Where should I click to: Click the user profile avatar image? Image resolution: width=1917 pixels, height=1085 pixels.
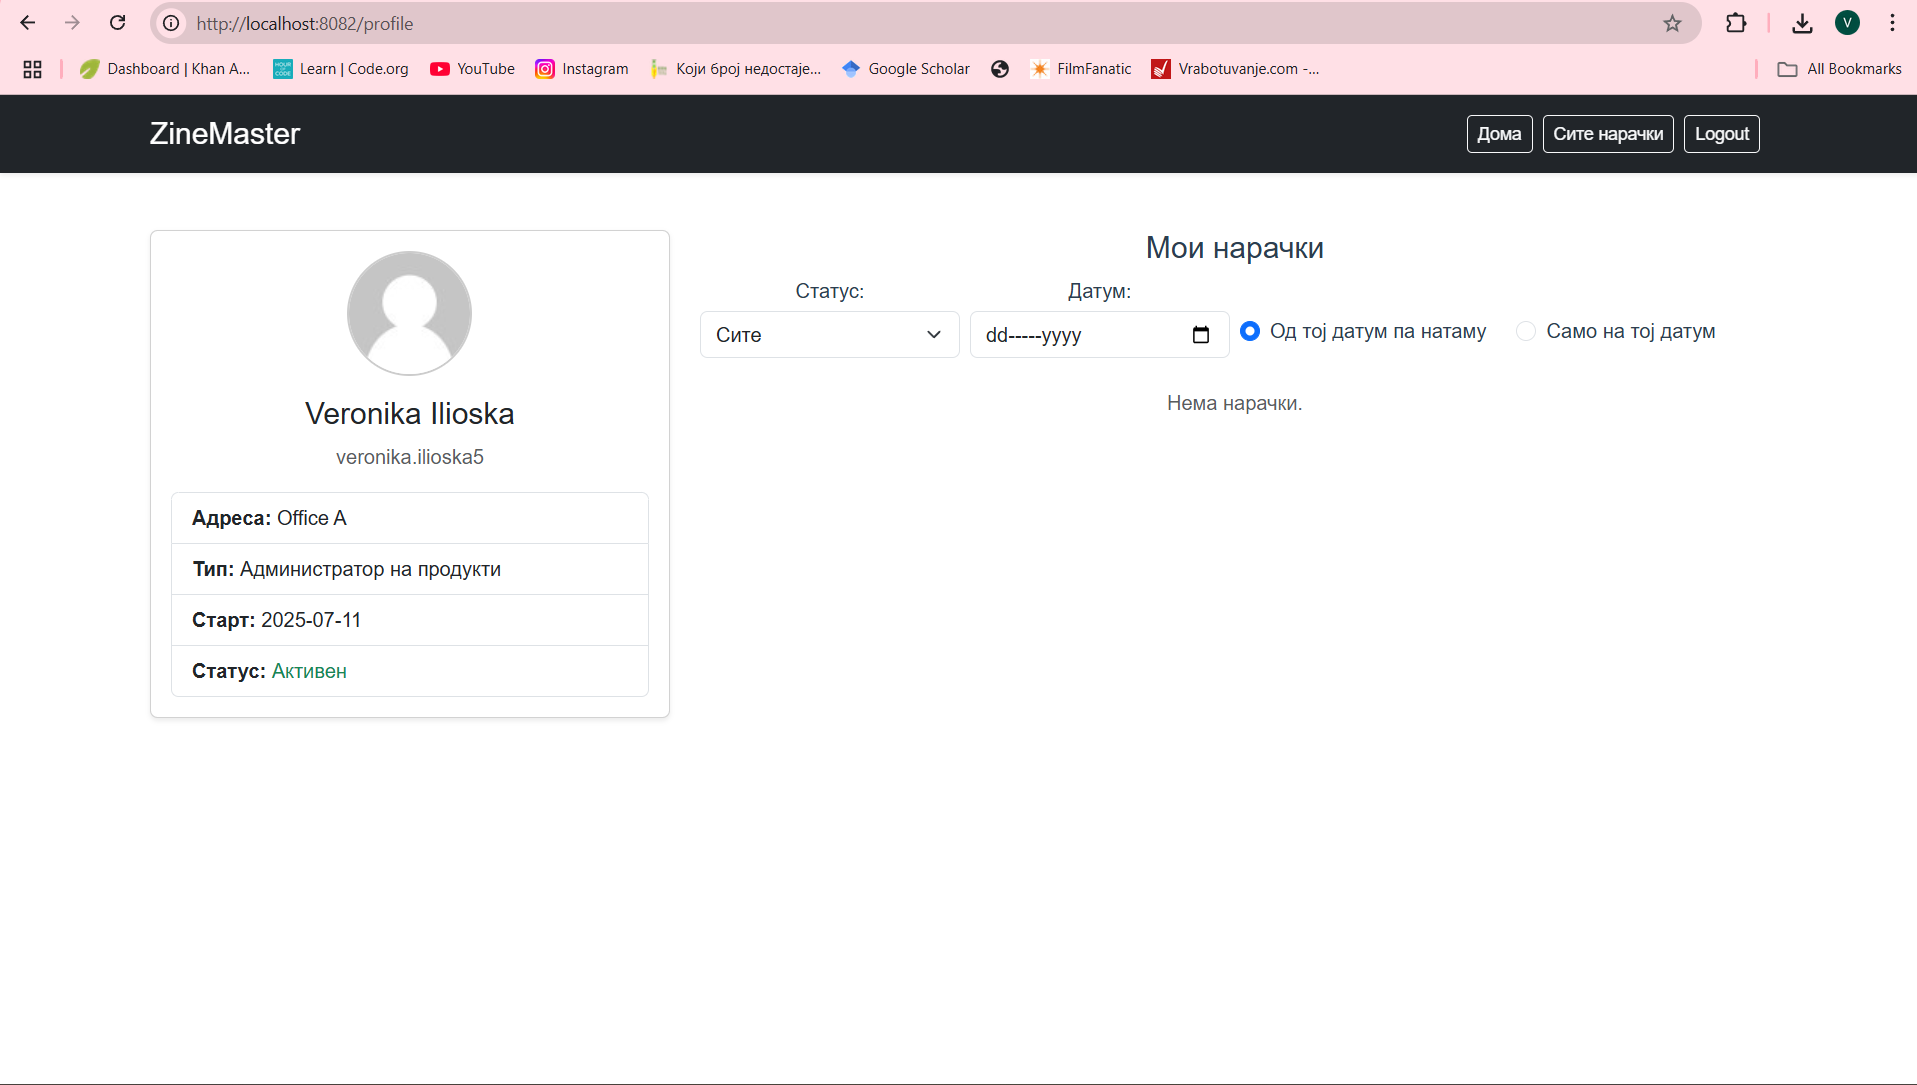point(409,313)
